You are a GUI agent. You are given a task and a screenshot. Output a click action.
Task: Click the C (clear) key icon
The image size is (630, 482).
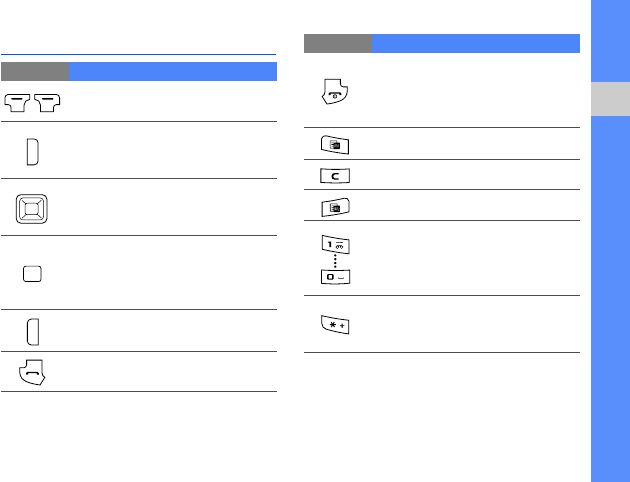tap(333, 176)
